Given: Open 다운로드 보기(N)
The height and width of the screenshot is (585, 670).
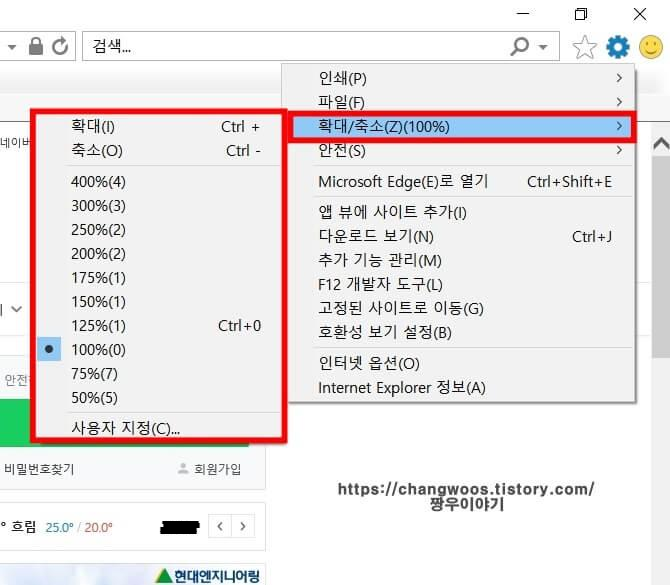Looking at the screenshot, I should pyautogui.click(x=461, y=236).
